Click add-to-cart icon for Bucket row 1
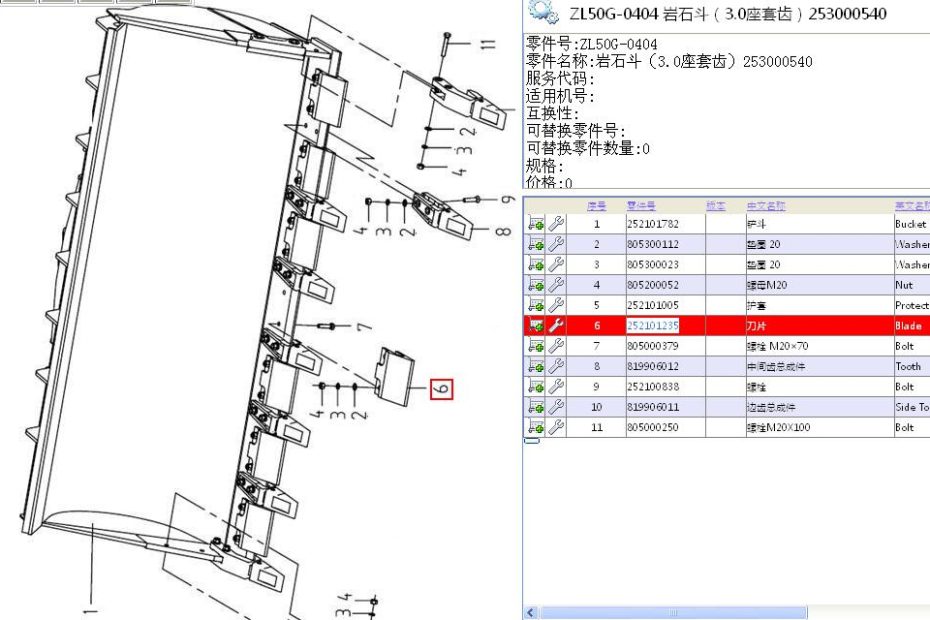Image resolution: width=930 pixels, height=620 pixels. pos(536,225)
